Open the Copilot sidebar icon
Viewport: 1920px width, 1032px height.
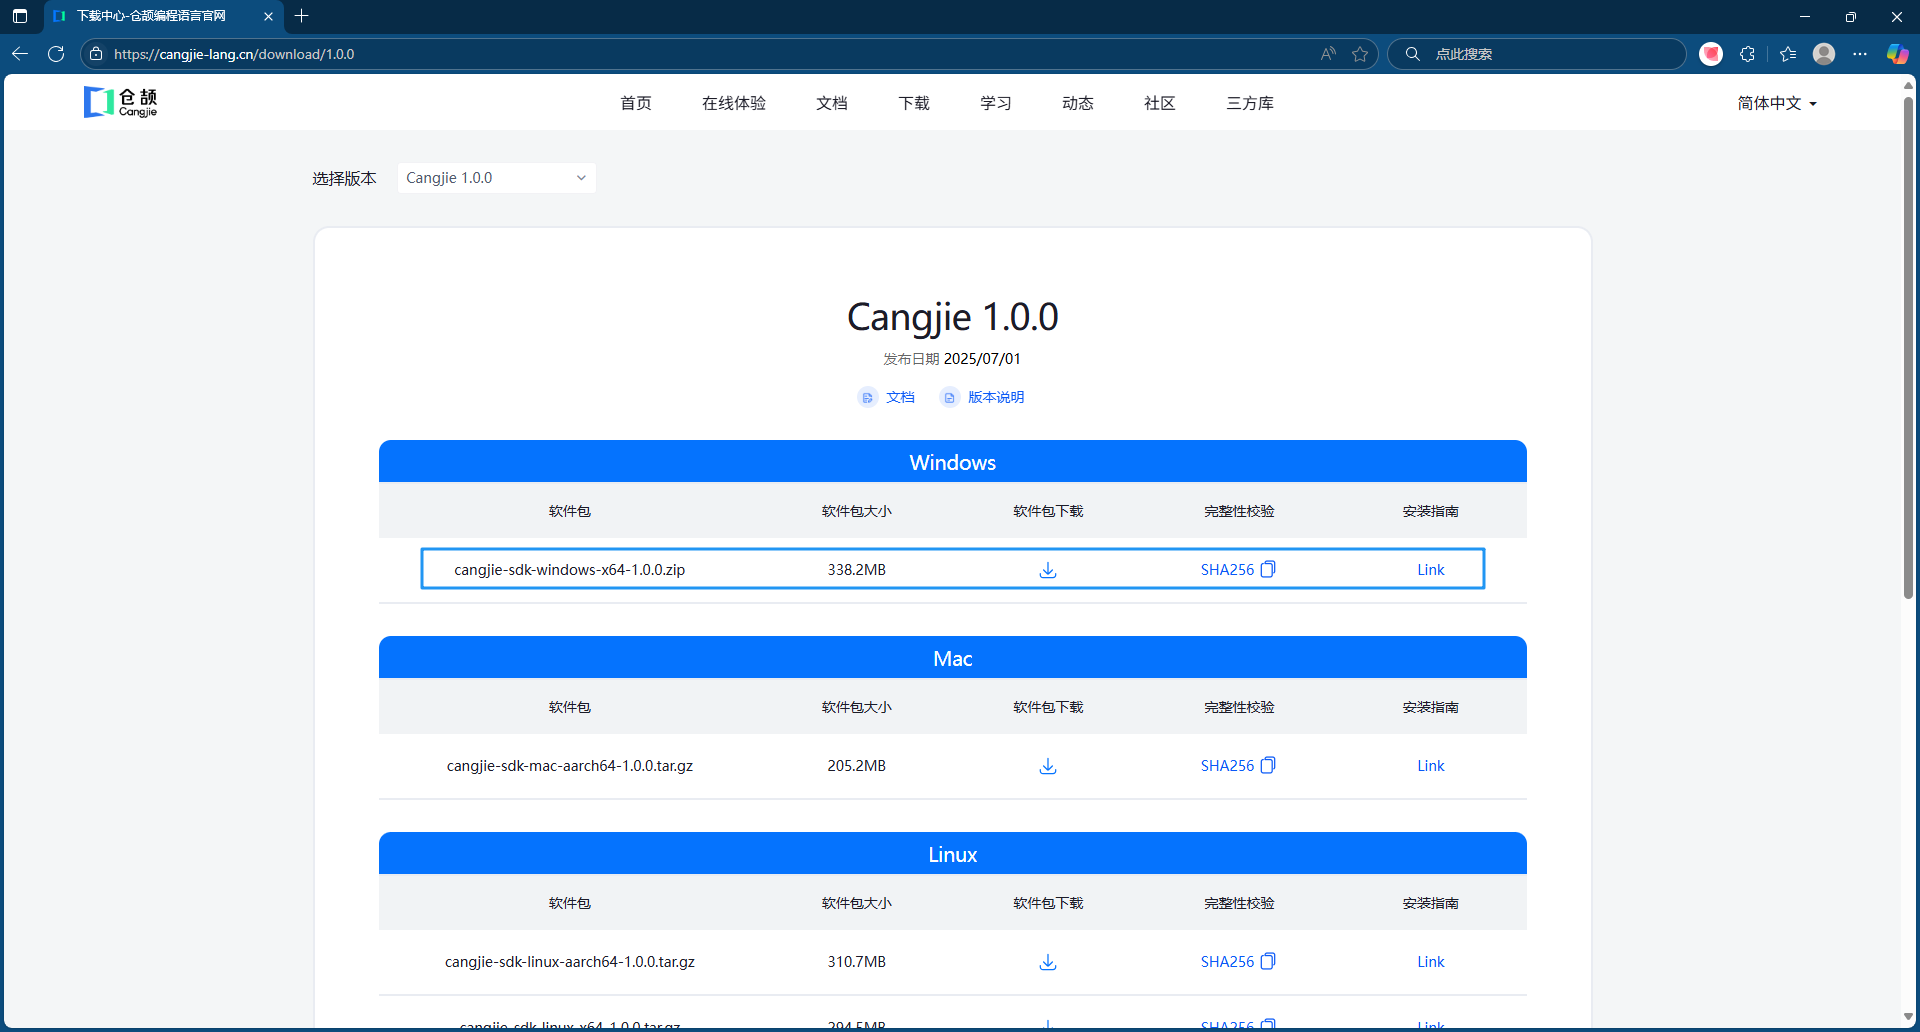pos(1897,54)
